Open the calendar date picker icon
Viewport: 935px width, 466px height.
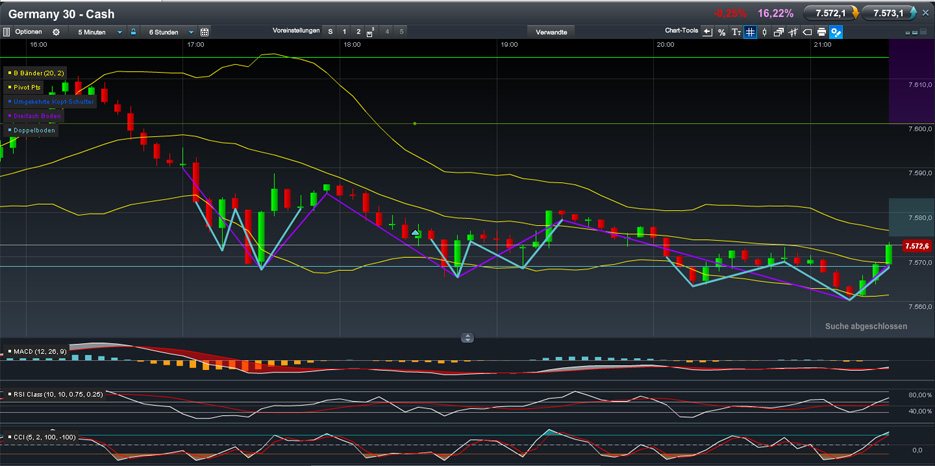(x=205, y=32)
